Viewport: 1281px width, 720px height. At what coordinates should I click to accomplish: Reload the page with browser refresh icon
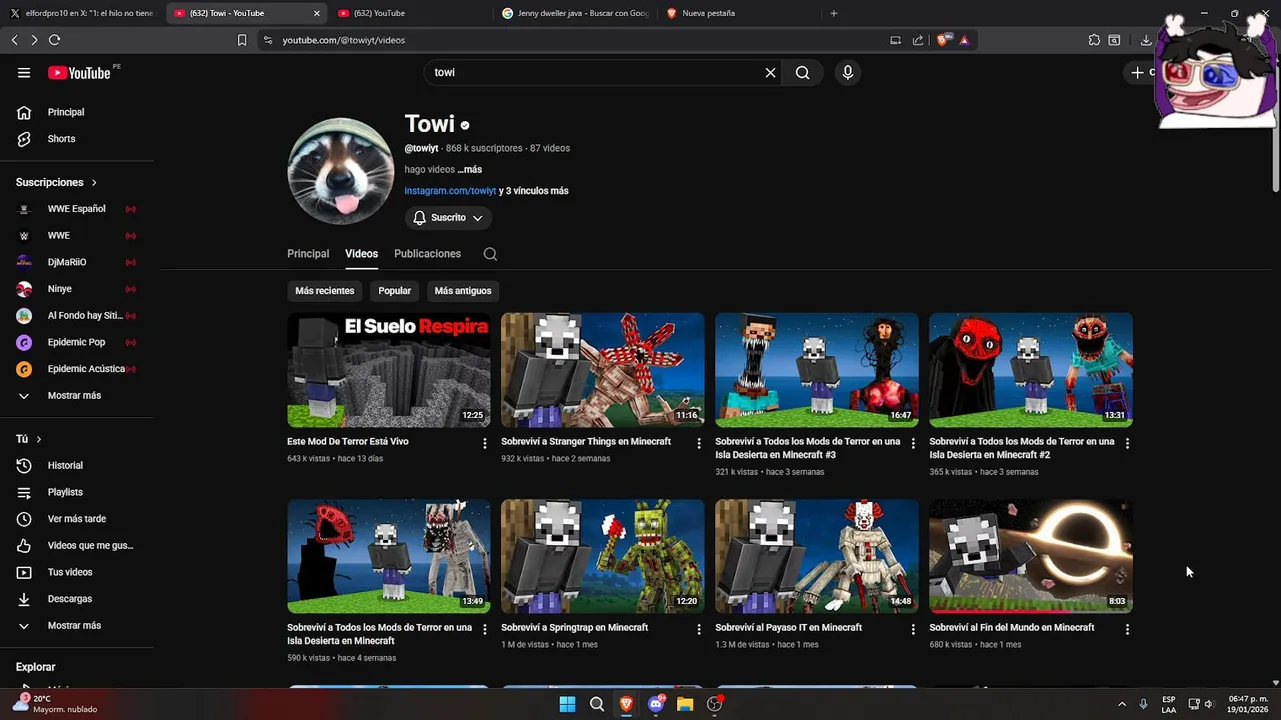pos(54,40)
